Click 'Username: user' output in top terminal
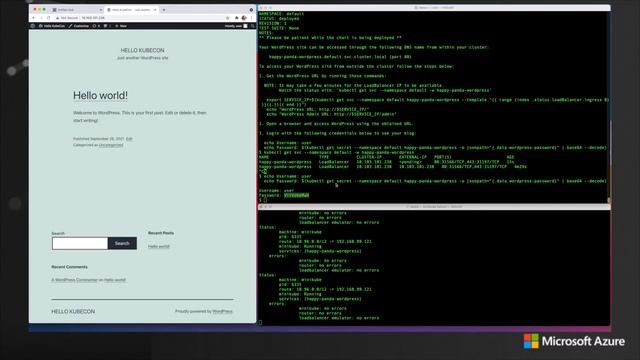This screenshot has height=360, width=640. click(x=276, y=191)
